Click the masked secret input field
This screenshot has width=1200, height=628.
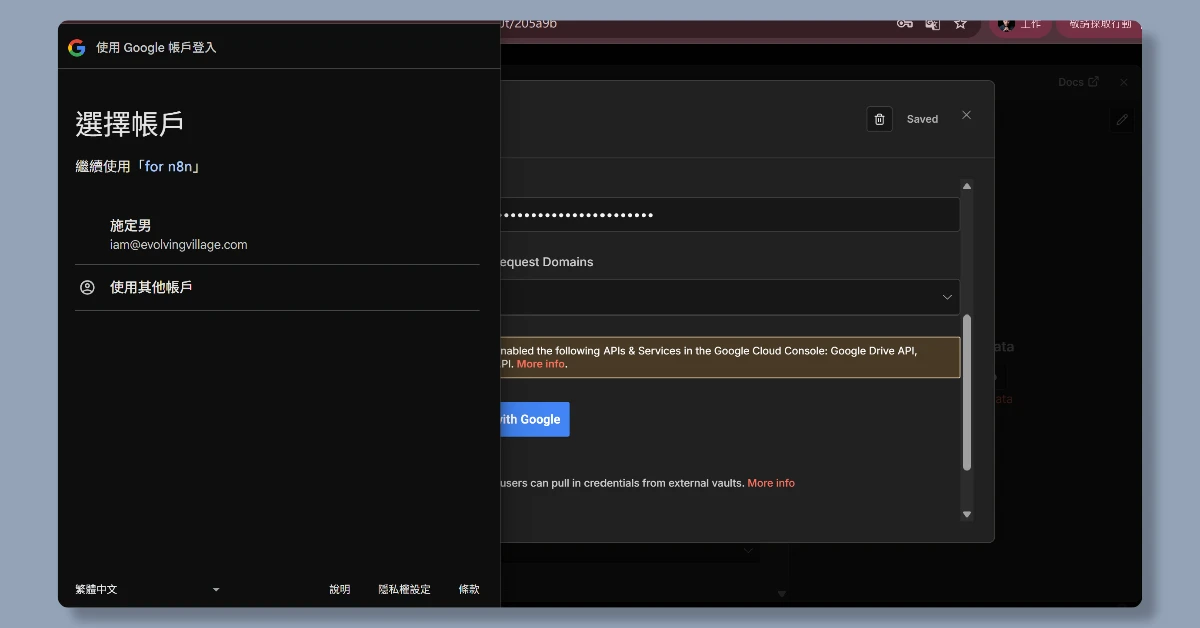pos(729,215)
